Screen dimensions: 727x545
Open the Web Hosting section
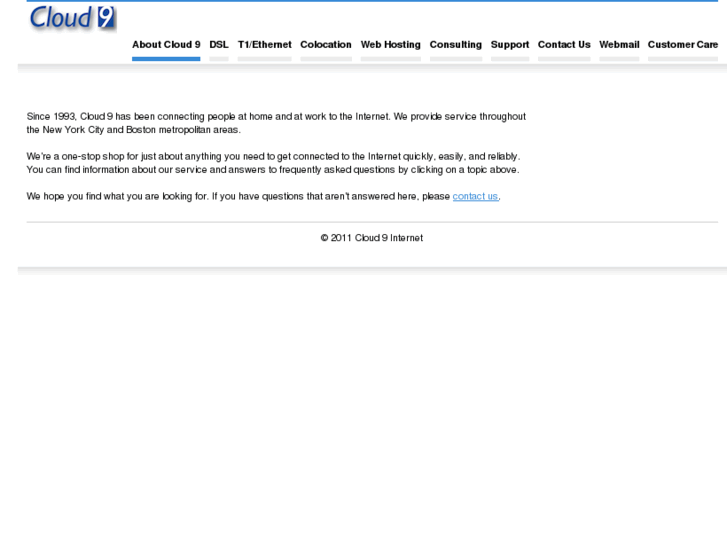point(390,45)
